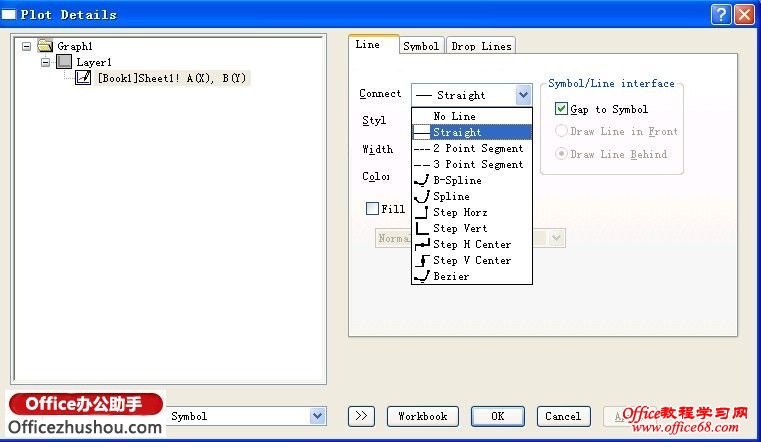Toggle the Gap to Symbol checkbox
The image size is (761, 442).
click(x=561, y=109)
